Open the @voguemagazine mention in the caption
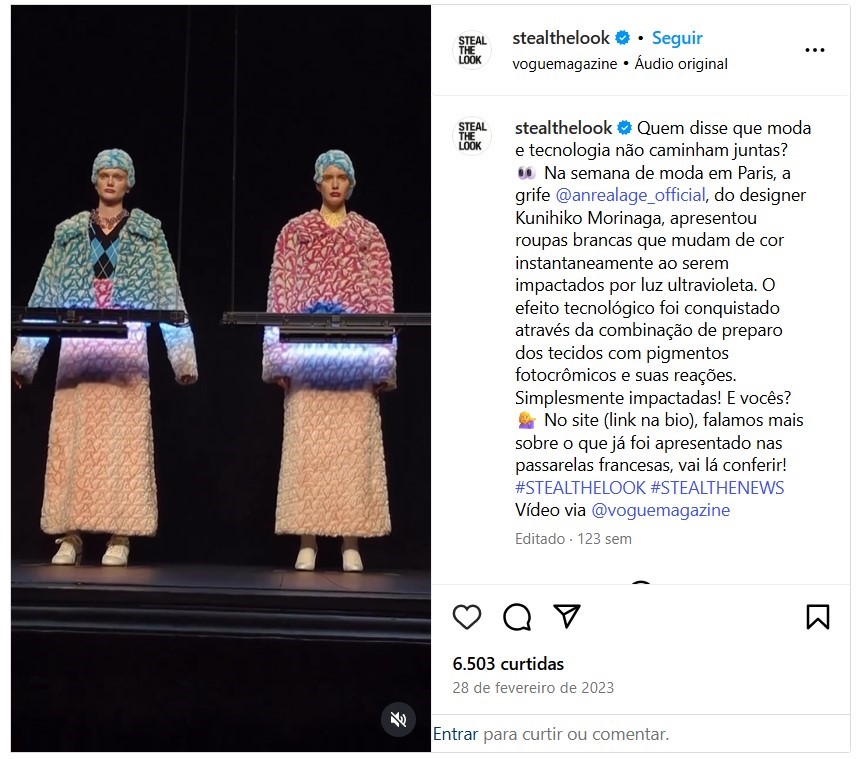Viewport: 858px width, 759px height. pyautogui.click(x=660, y=510)
